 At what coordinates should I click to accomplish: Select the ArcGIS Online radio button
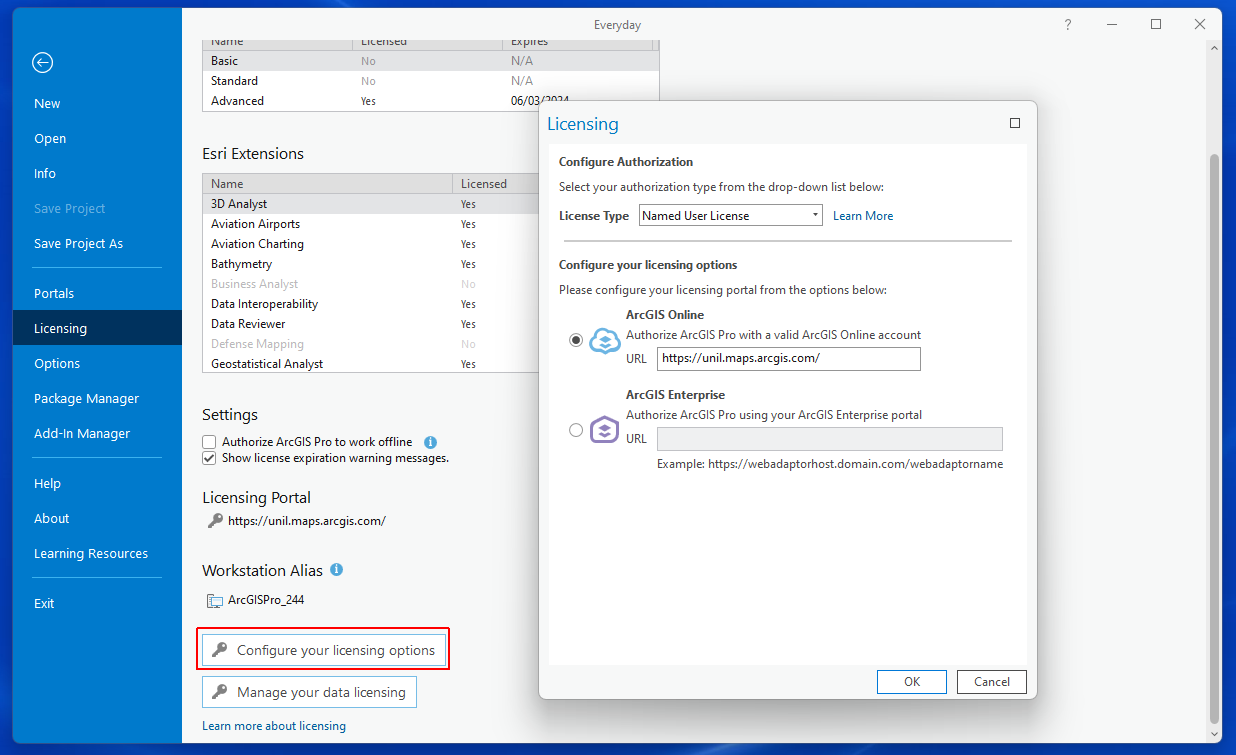pos(576,340)
